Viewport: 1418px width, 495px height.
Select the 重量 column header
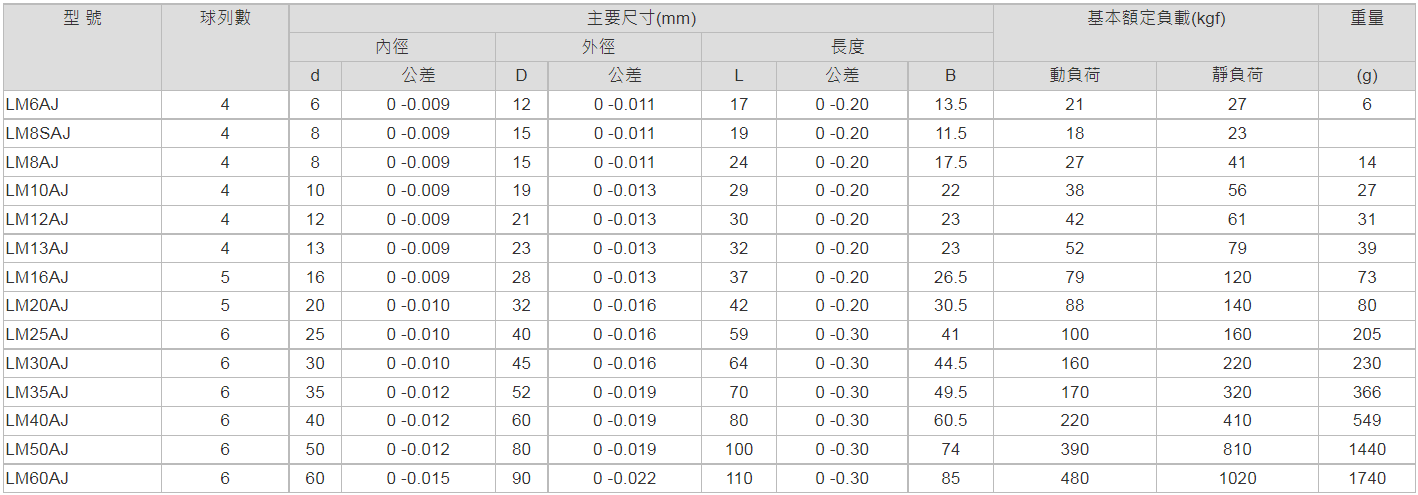[1367, 18]
